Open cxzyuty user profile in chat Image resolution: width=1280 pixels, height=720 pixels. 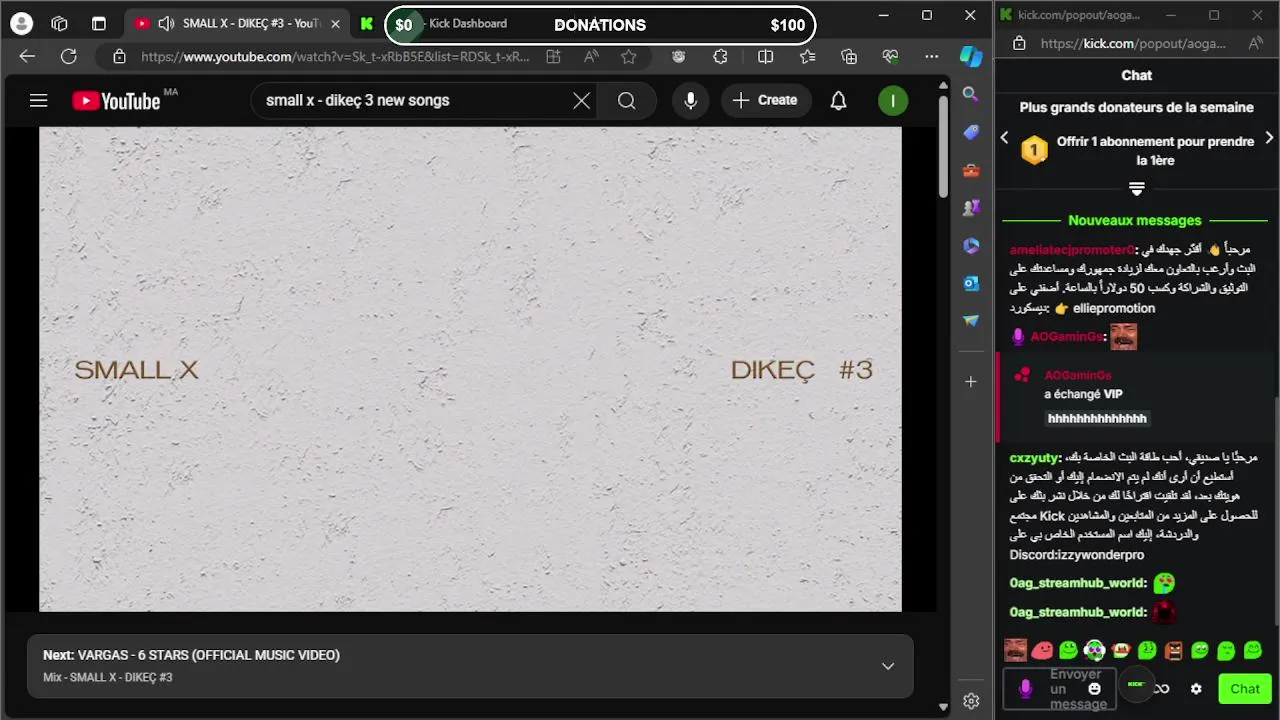point(1034,458)
